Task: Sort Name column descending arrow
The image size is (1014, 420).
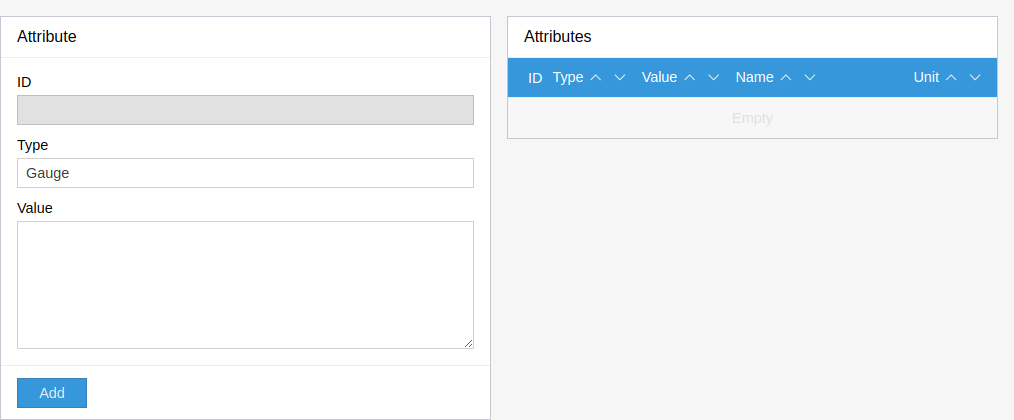Action: point(810,77)
